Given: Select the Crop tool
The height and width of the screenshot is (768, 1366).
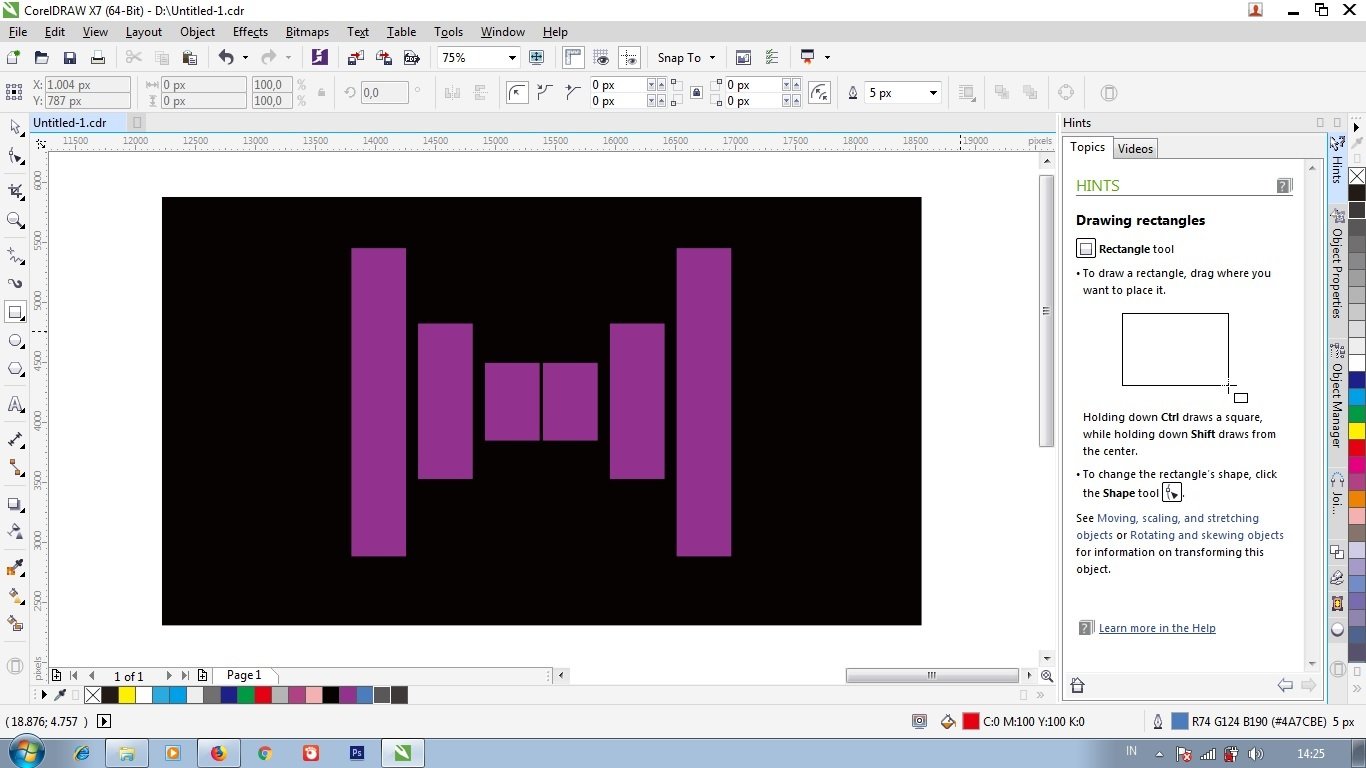Looking at the screenshot, I should (x=15, y=190).
